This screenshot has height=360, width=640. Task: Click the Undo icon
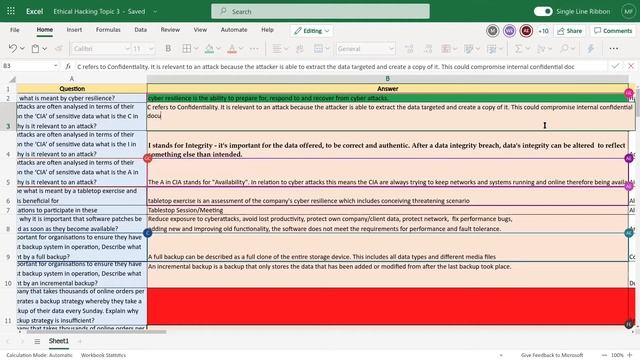pyautogui.click(x=13, y=49)
